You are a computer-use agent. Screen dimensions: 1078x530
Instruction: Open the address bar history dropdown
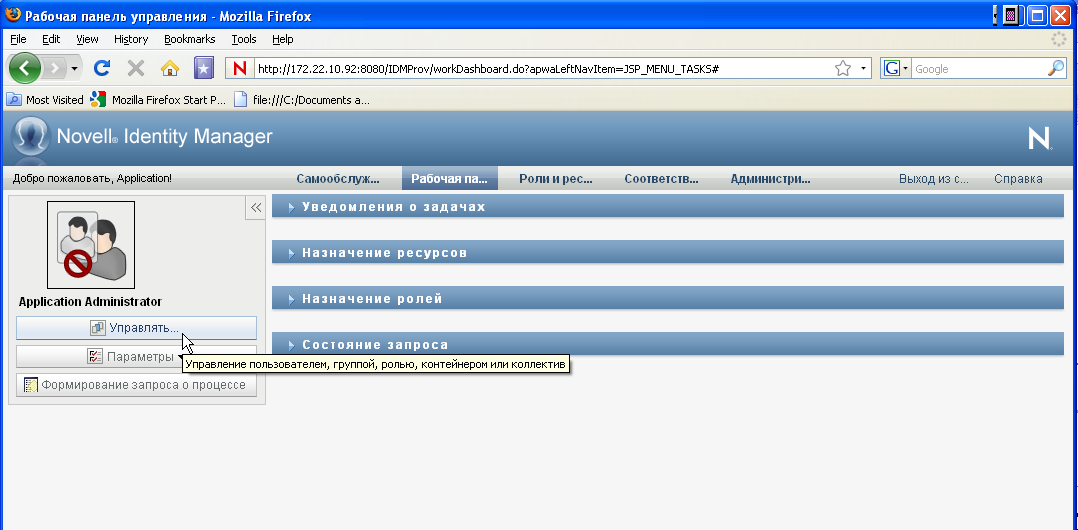point(863,69)
